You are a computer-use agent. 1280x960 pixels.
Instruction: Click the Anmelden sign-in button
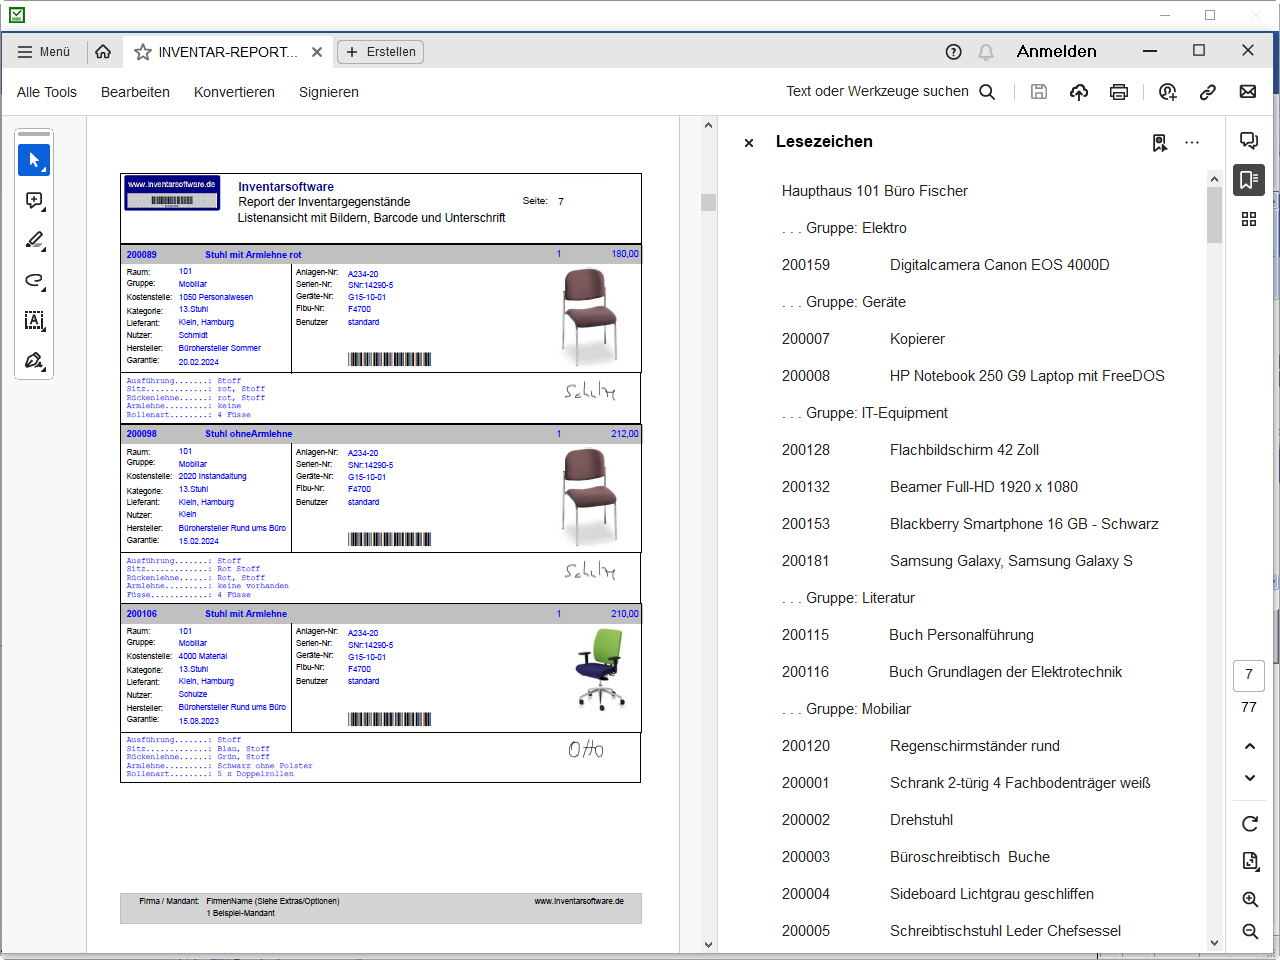pyautogui.click(x=1056, y=50)
